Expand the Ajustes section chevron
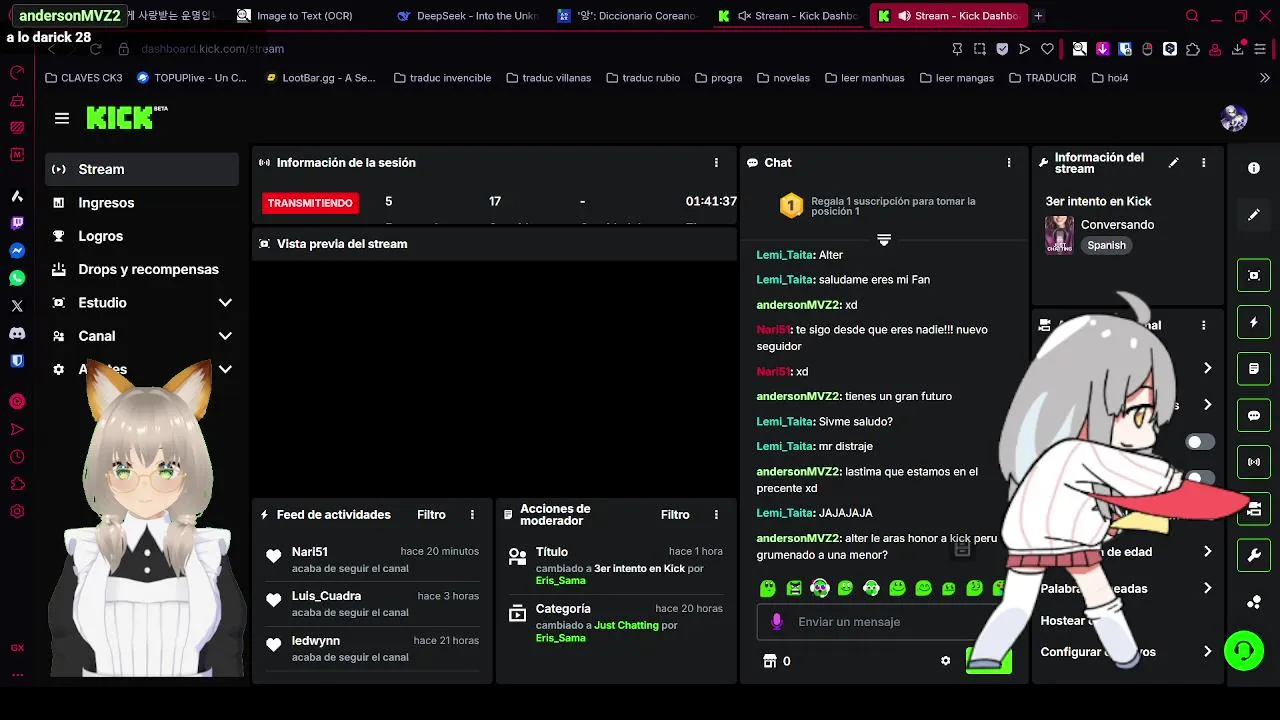Screen dimensions: 1280x720 point(225,369)
